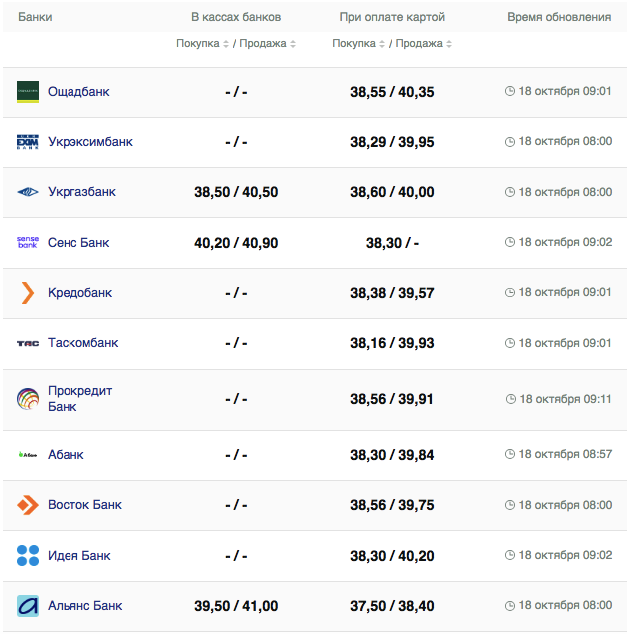Sort by Продажа under При оплате картой
This screenshot has height=634, width=627.
[x=423, y=44]
